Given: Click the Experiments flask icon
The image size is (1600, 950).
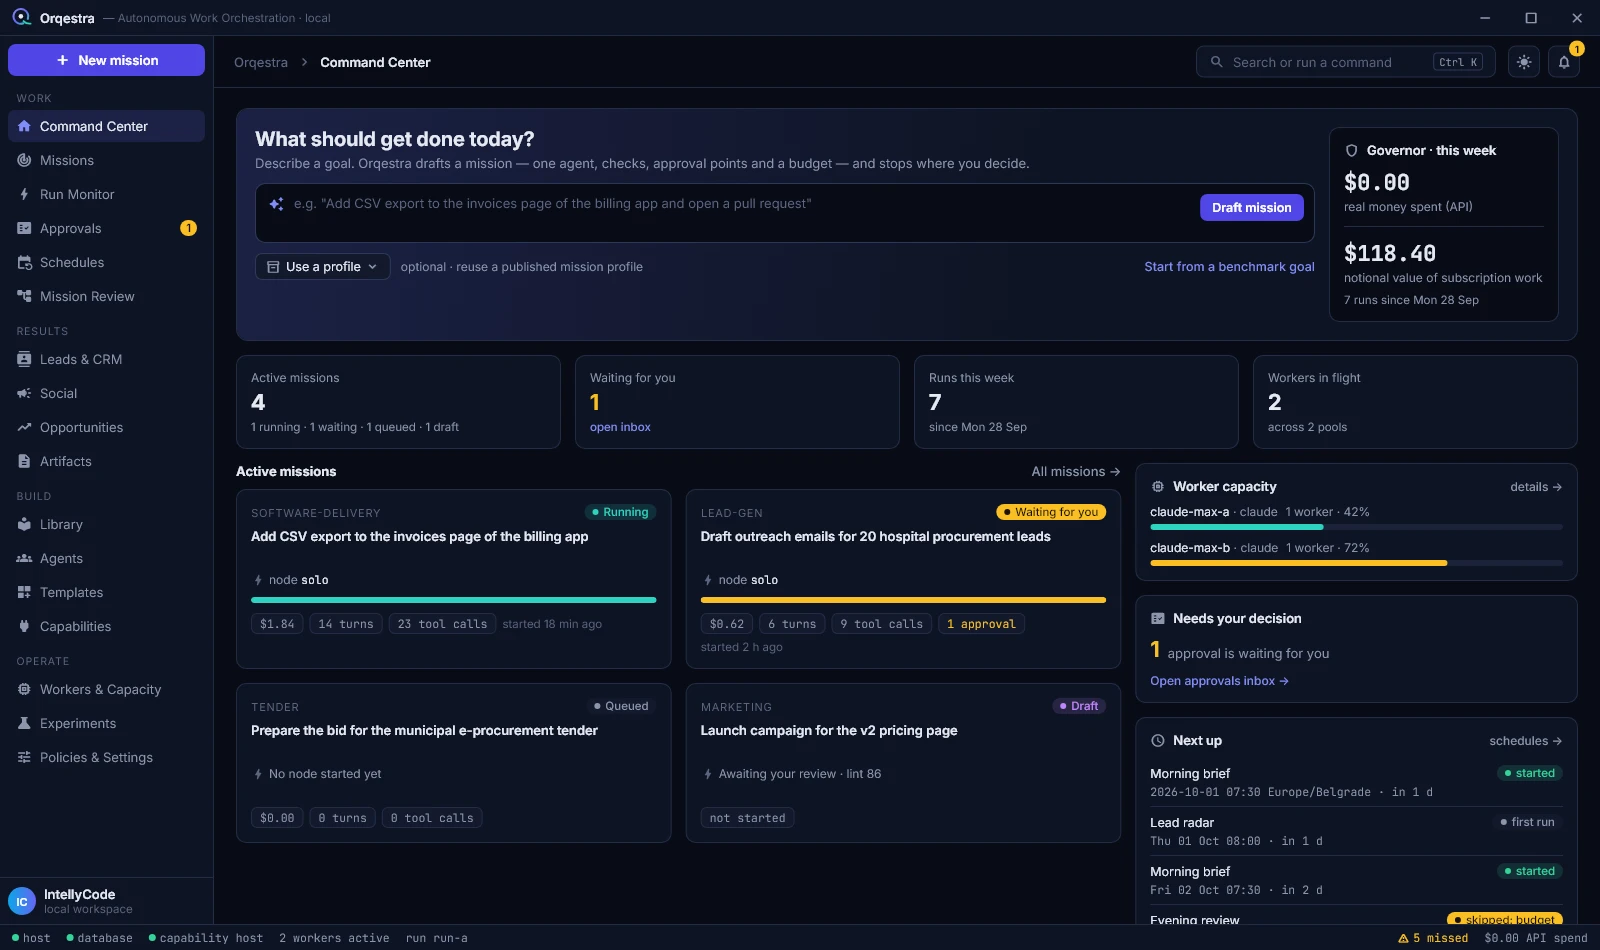Looking at the screenshot, I should point(24,723).
